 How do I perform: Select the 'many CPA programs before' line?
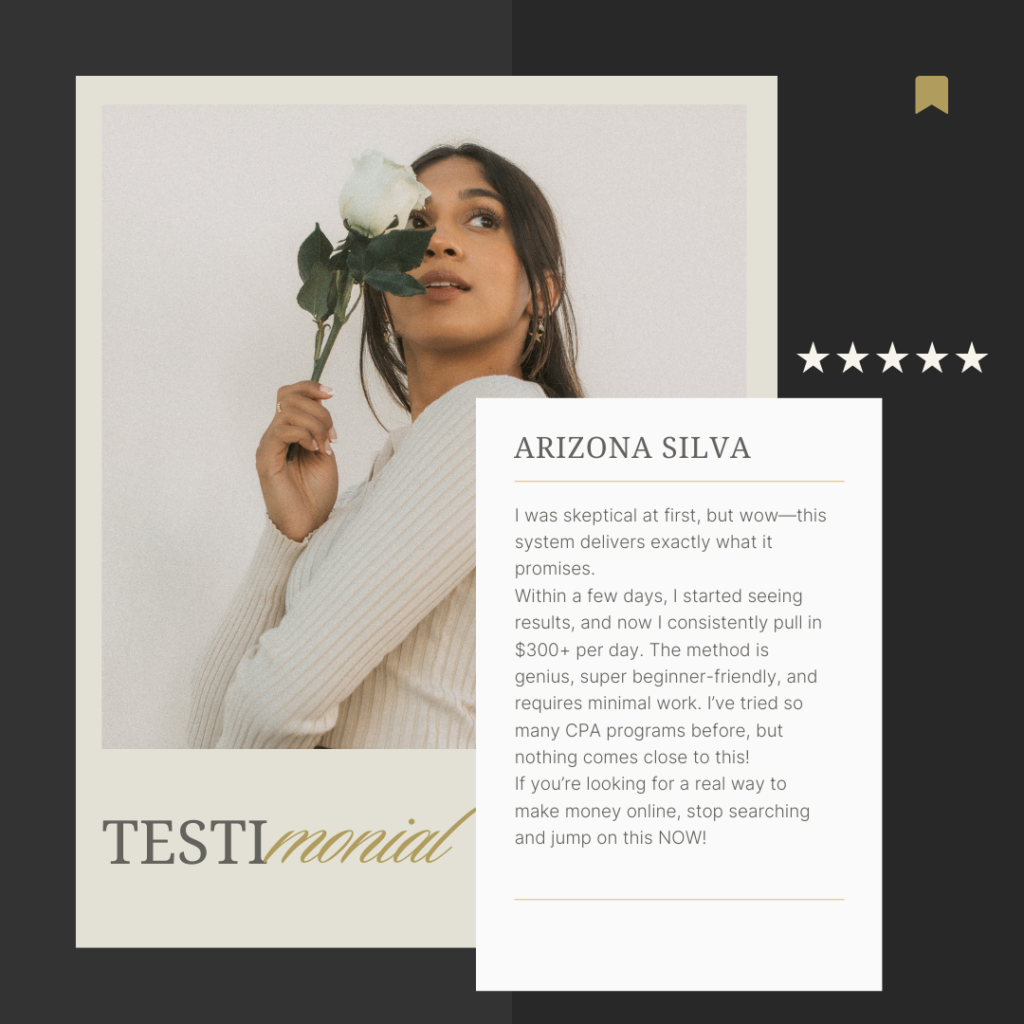coord(648,730)
